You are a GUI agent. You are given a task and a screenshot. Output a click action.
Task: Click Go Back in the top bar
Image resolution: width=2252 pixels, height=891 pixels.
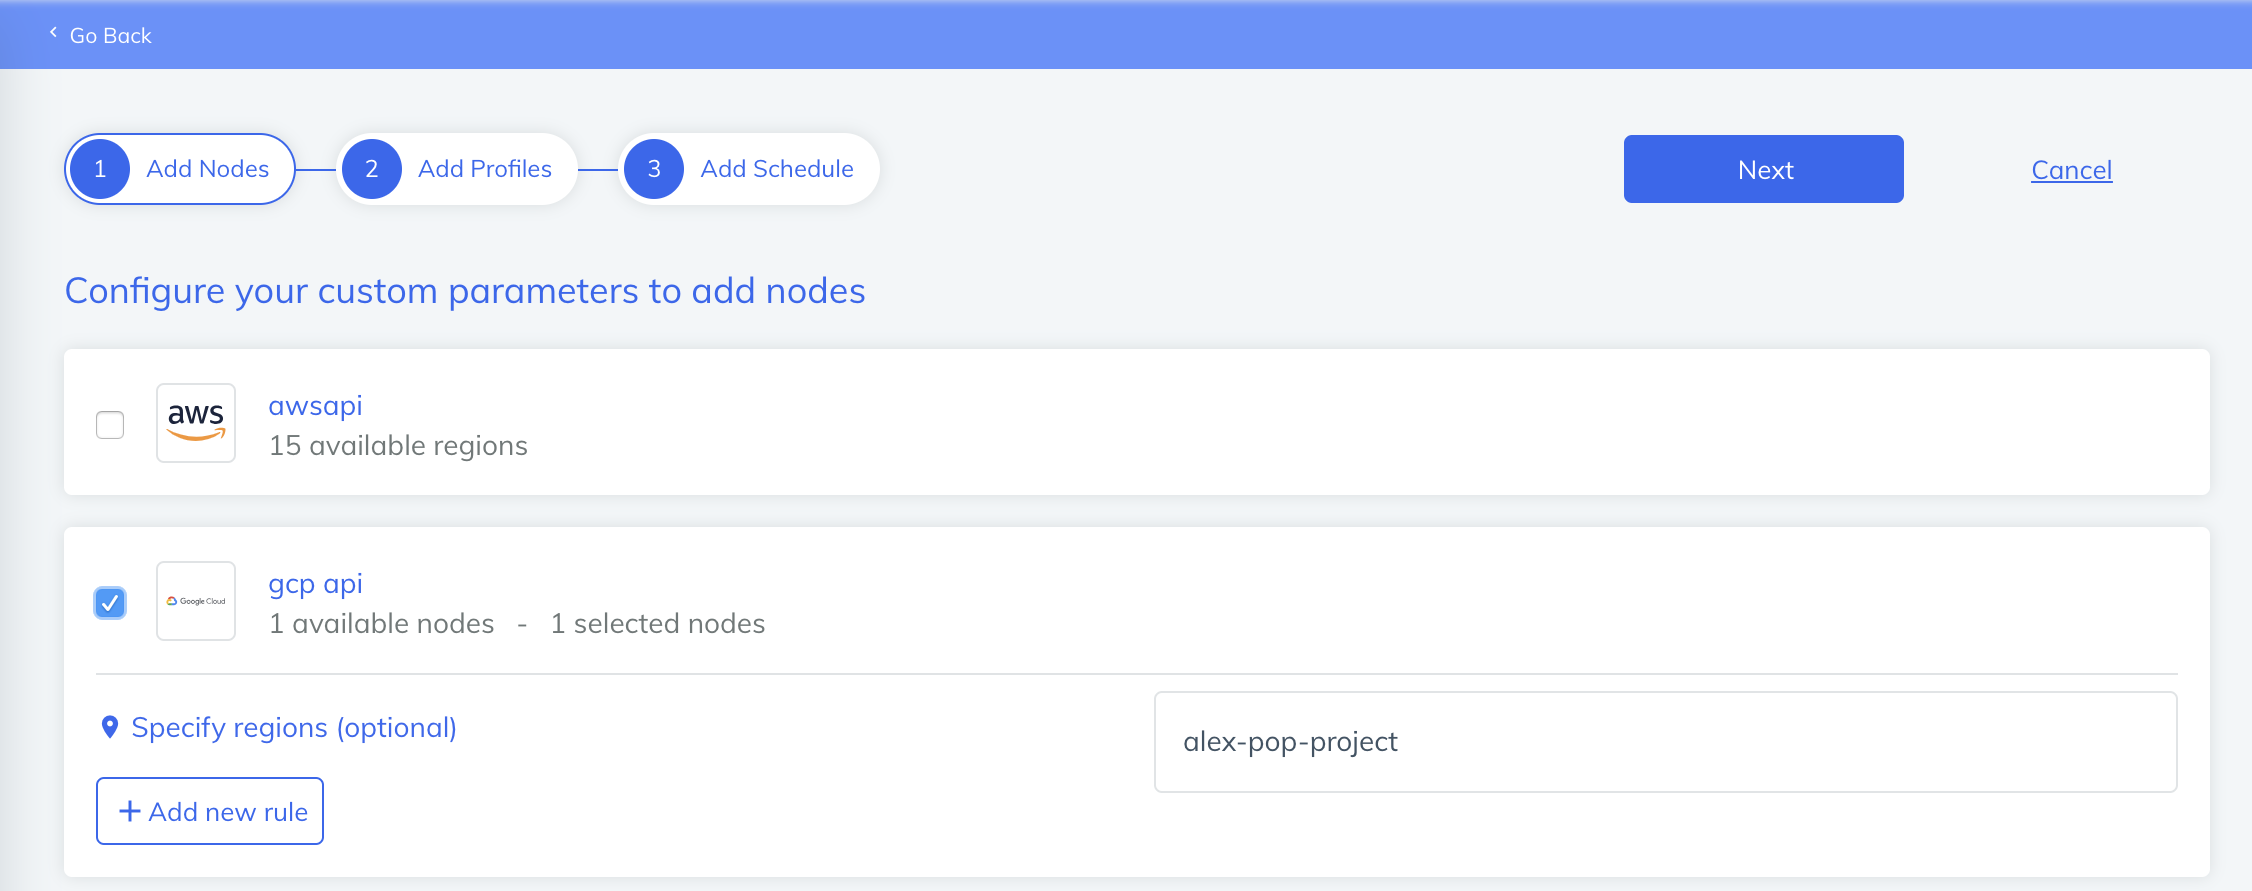110,35
